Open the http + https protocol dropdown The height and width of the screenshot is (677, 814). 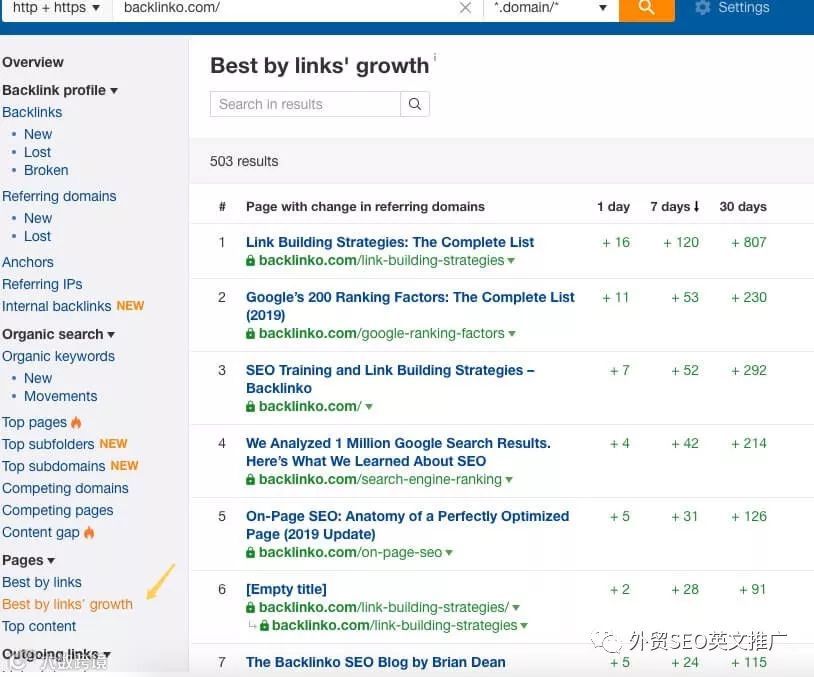point(56,8)
